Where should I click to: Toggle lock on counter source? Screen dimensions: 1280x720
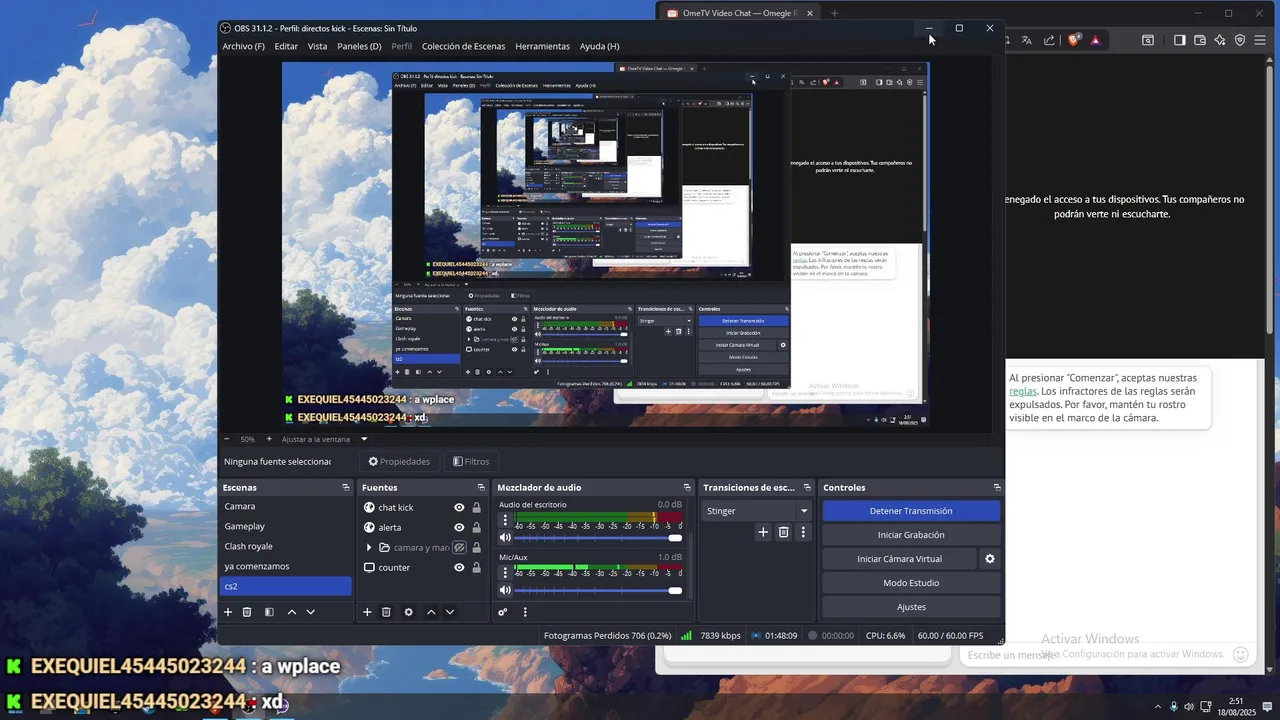tap(476, 568)
